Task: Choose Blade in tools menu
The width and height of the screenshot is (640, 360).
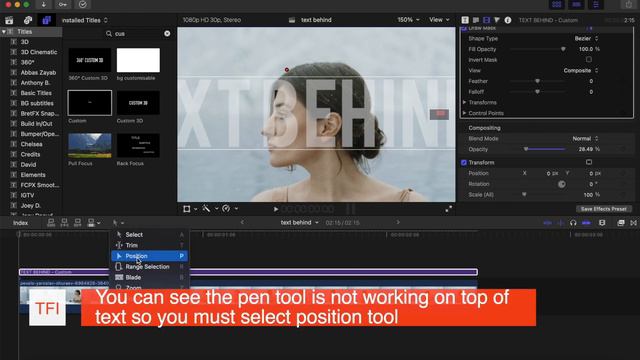Action: pos(149,277)
